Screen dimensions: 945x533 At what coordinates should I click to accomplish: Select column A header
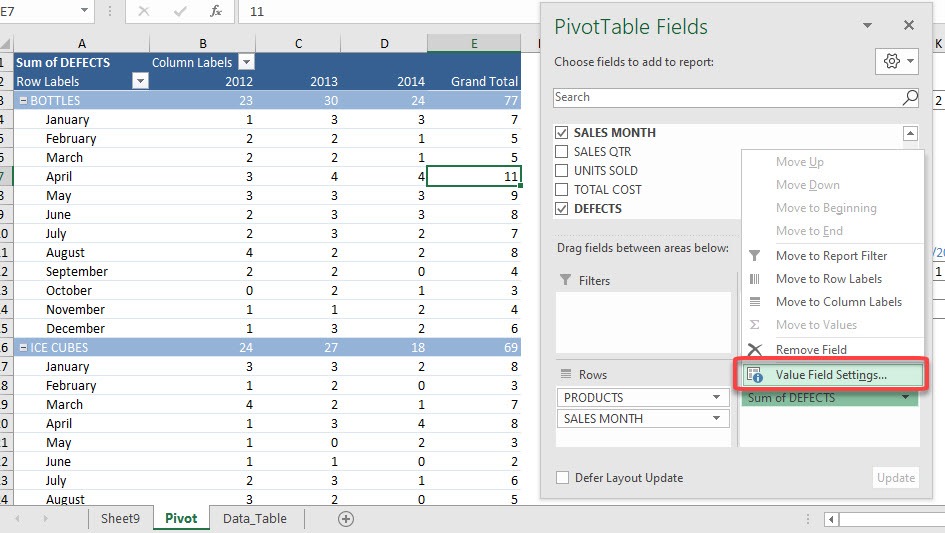coord(81,43)
